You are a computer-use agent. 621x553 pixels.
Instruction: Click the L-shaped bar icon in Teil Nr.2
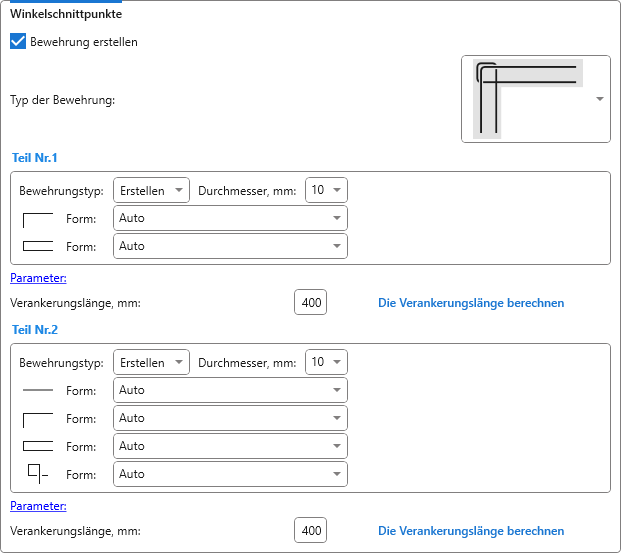click(37, 418)
